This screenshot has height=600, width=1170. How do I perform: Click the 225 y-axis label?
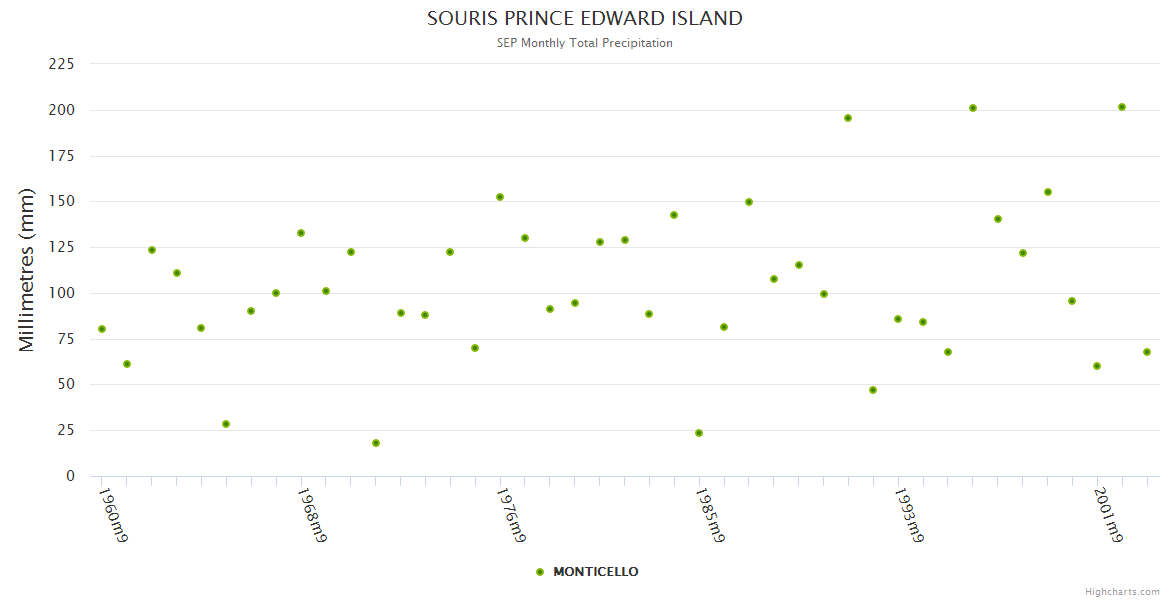coord(62,64)
